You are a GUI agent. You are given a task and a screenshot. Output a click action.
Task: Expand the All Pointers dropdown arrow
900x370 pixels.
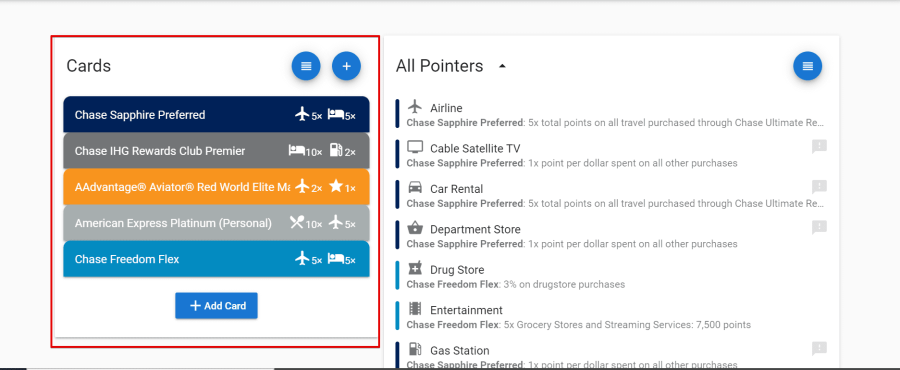[502, 66]
